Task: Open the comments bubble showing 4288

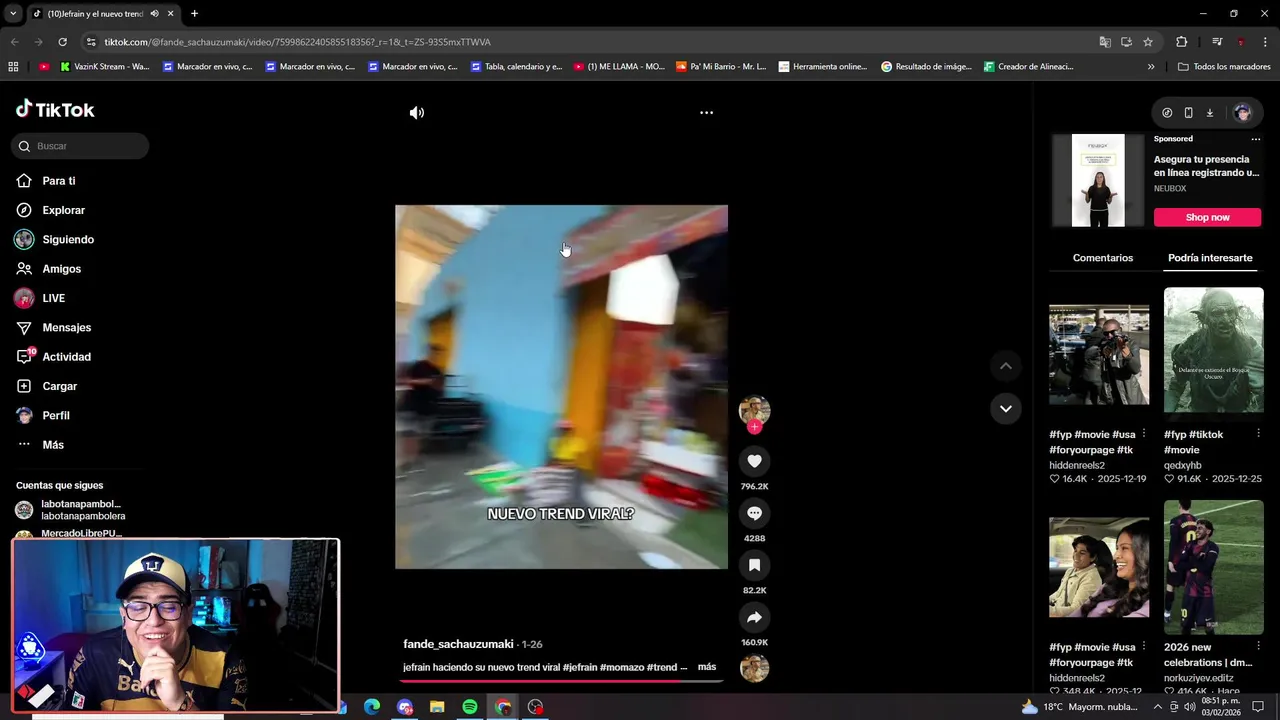Action: tap(754, 513)
